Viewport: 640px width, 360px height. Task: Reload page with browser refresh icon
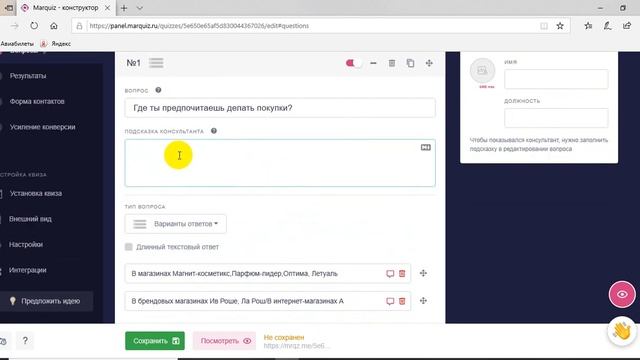point(34,26)
